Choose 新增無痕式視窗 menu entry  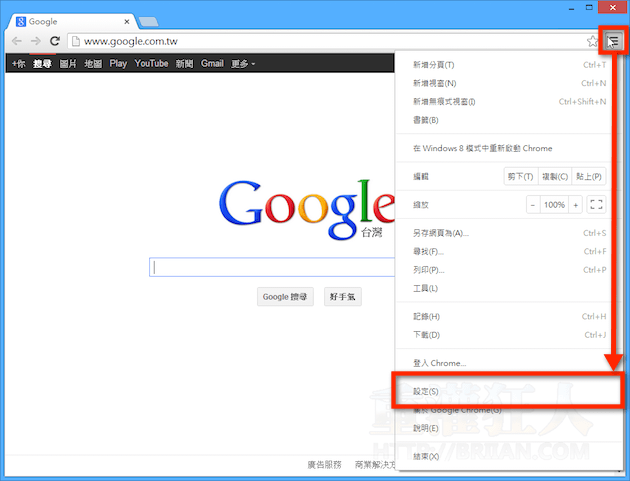[x=444, y=101]
